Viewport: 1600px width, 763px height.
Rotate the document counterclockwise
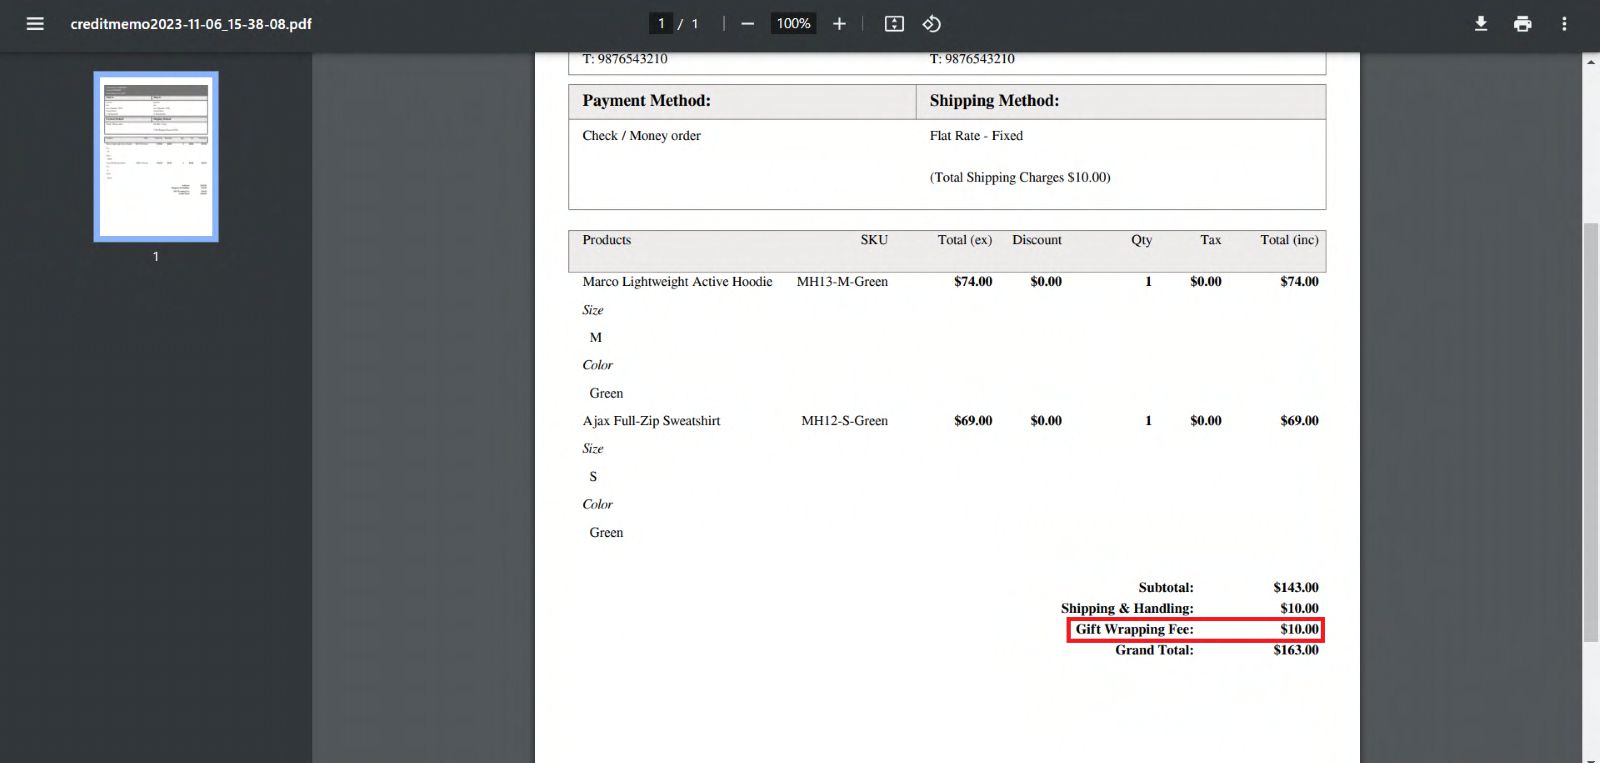click(932, 24)
